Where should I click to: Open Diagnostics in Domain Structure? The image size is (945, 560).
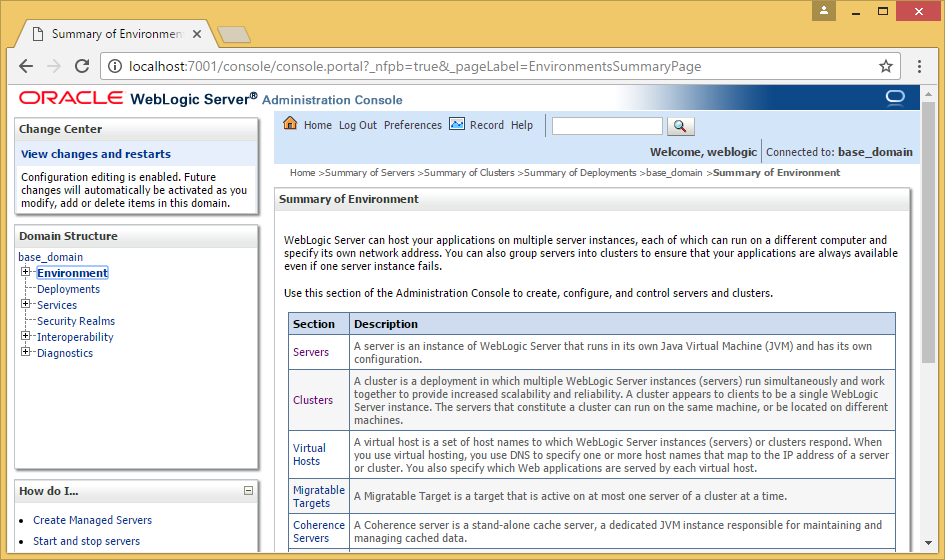pos(64,353)
